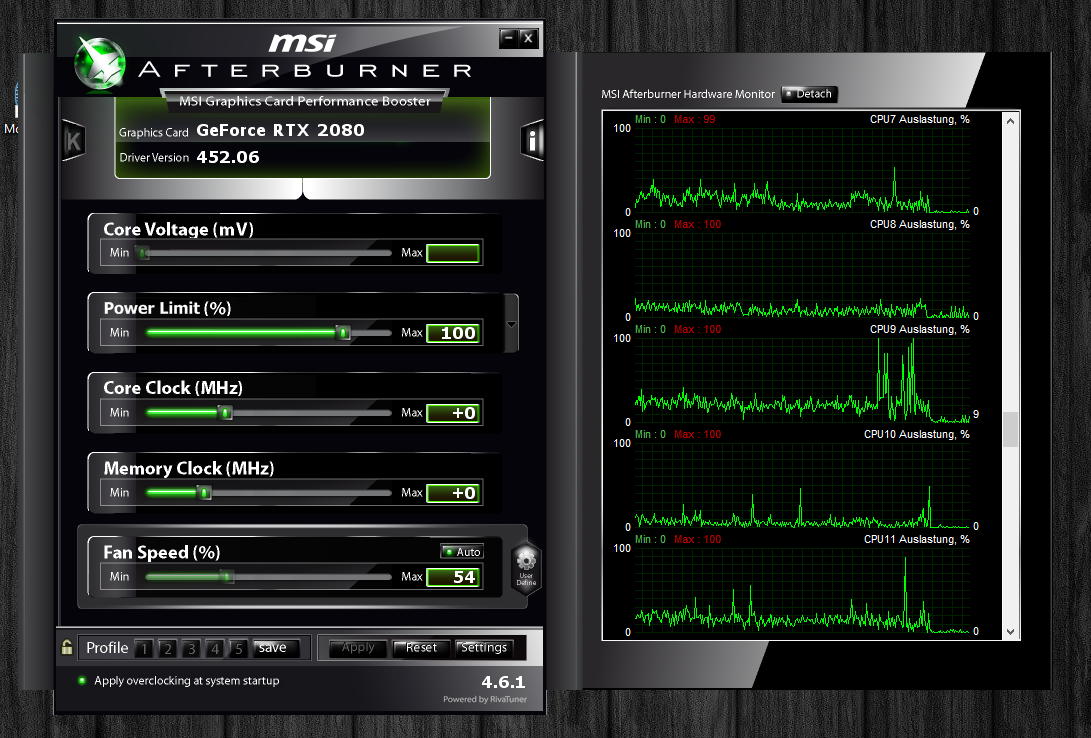Select profile slot 5
Image resolution: width=1091 pixels, height=738 pixels.
239,648
